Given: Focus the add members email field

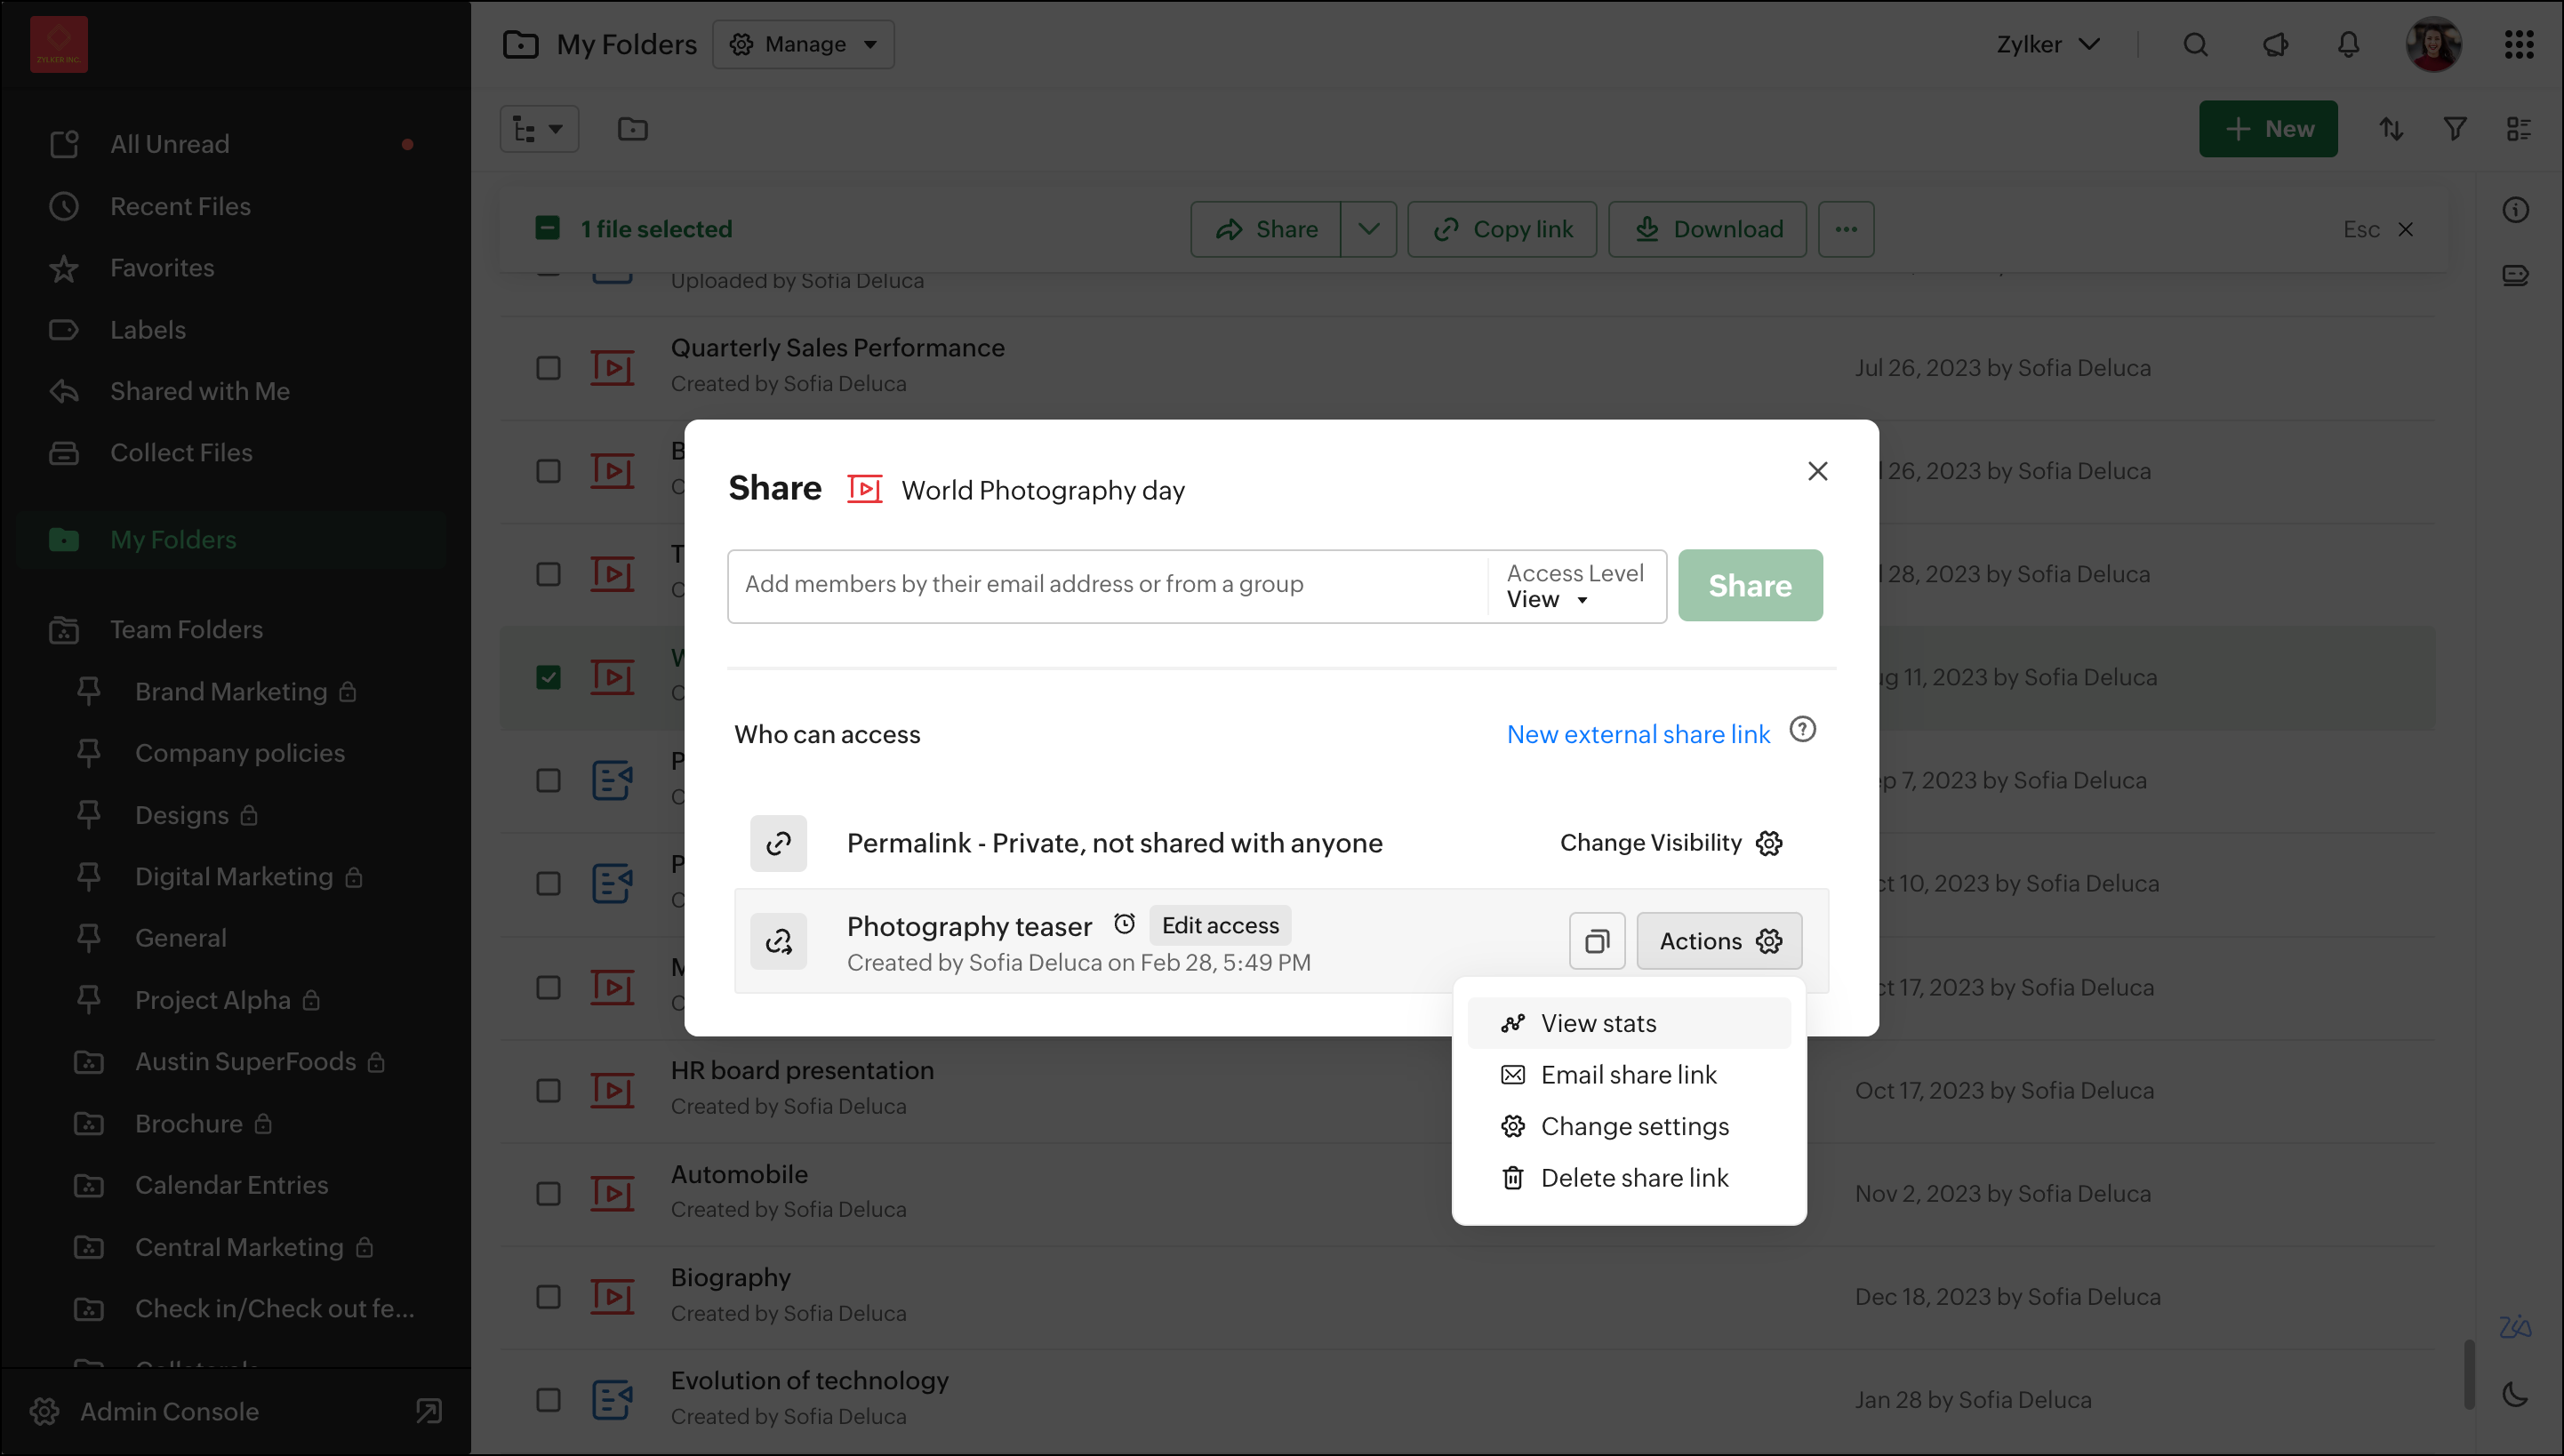Looking at the screenshot, I should pos(1107,586).
